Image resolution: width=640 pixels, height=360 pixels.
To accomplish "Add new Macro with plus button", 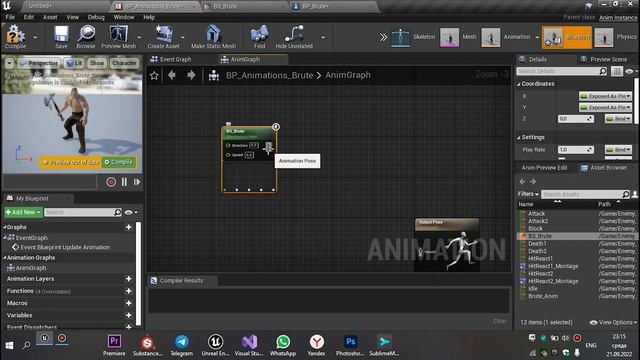I will (129, 303).
